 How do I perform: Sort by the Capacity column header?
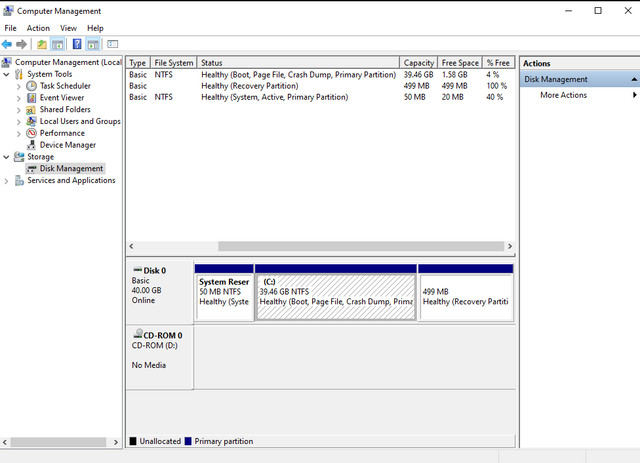(419, 63)
